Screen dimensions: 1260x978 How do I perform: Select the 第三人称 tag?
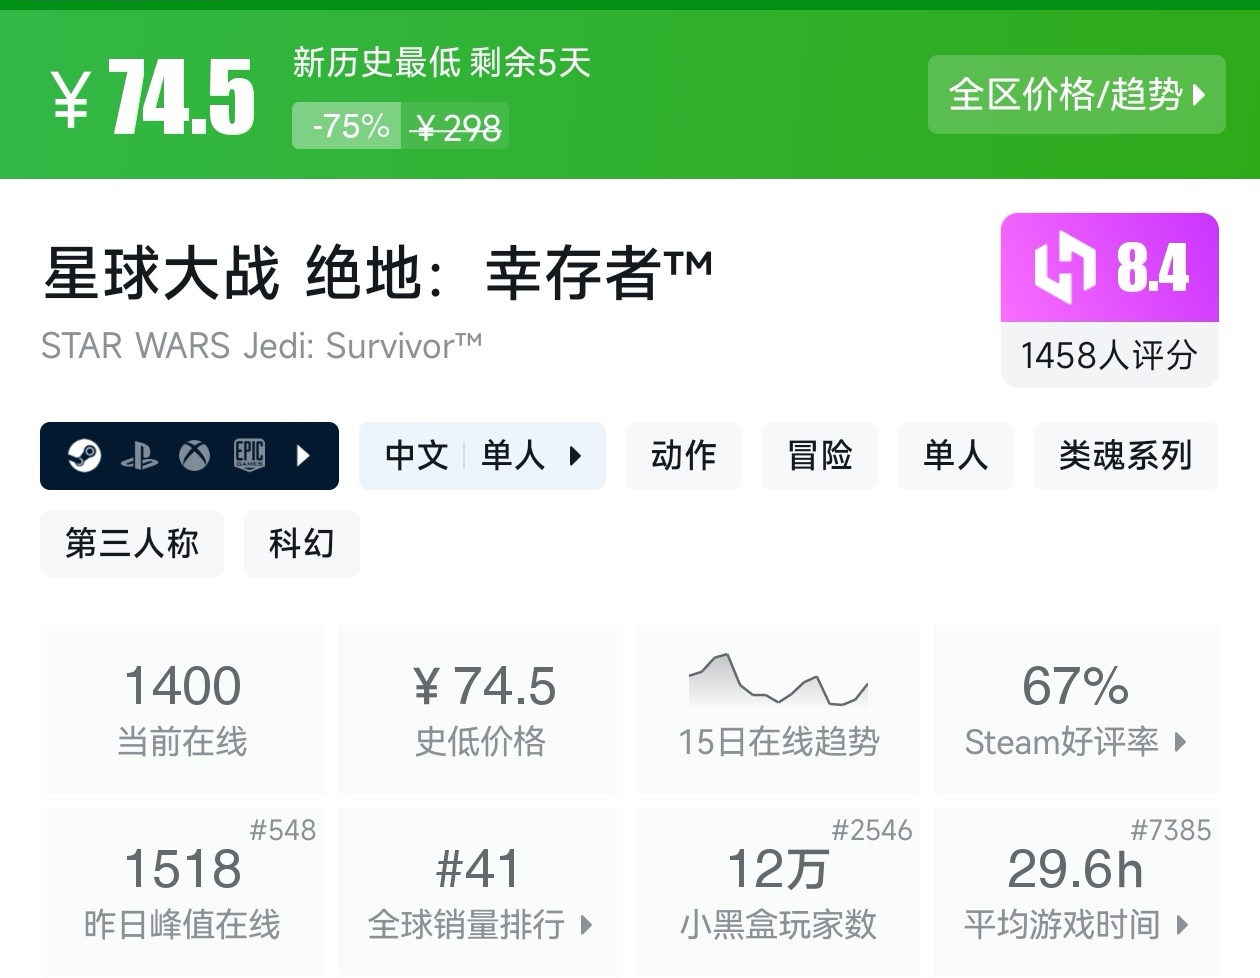click(x=132, y=544)
